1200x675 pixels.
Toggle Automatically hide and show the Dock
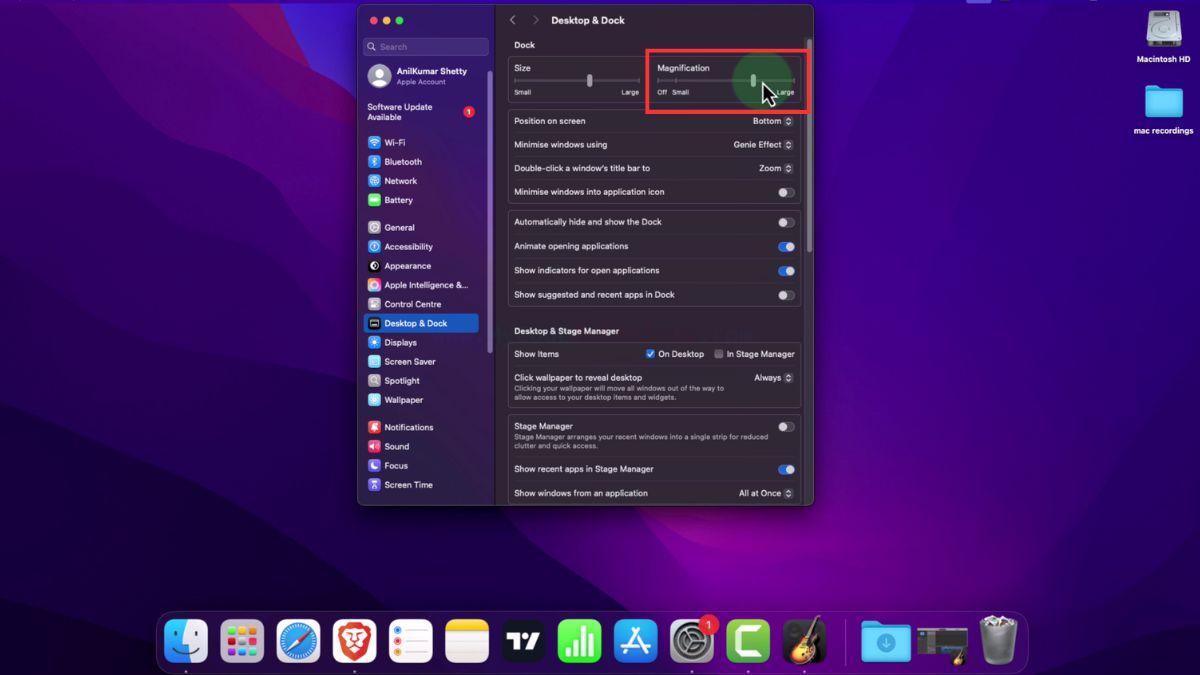(787, 222)
